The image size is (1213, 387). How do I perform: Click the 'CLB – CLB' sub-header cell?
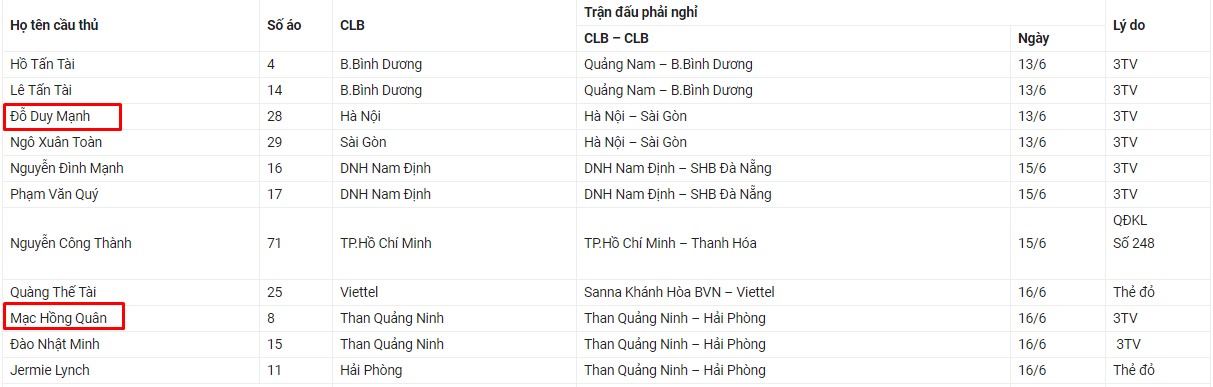[616, 38]
